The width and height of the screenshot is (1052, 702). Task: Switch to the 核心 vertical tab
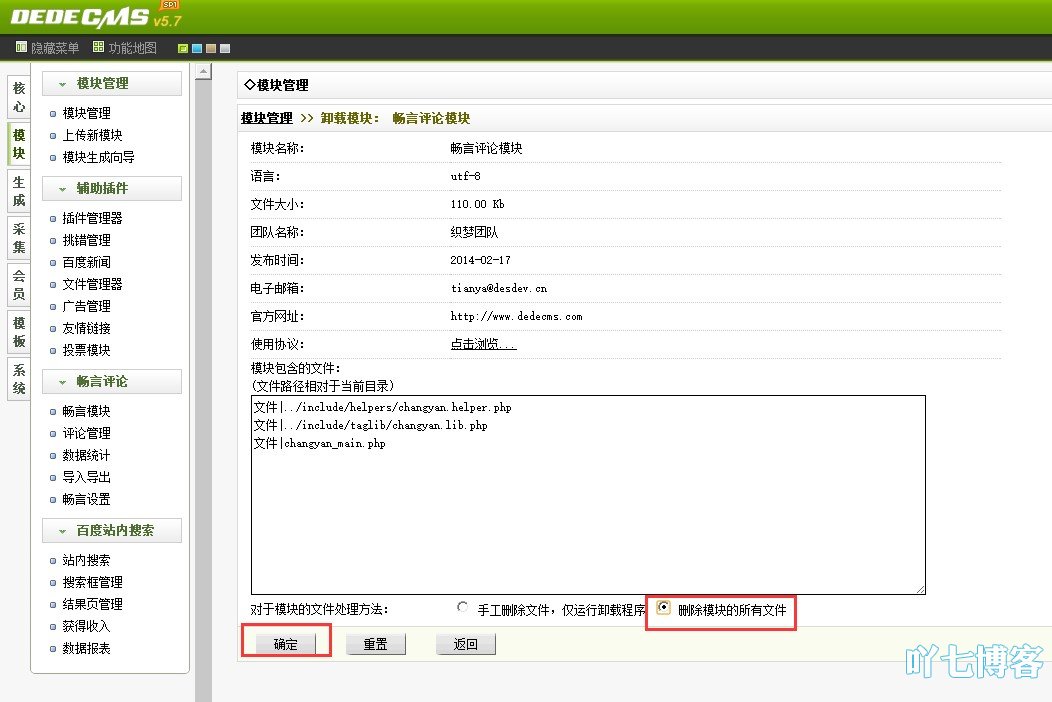[x=19, y=97]
